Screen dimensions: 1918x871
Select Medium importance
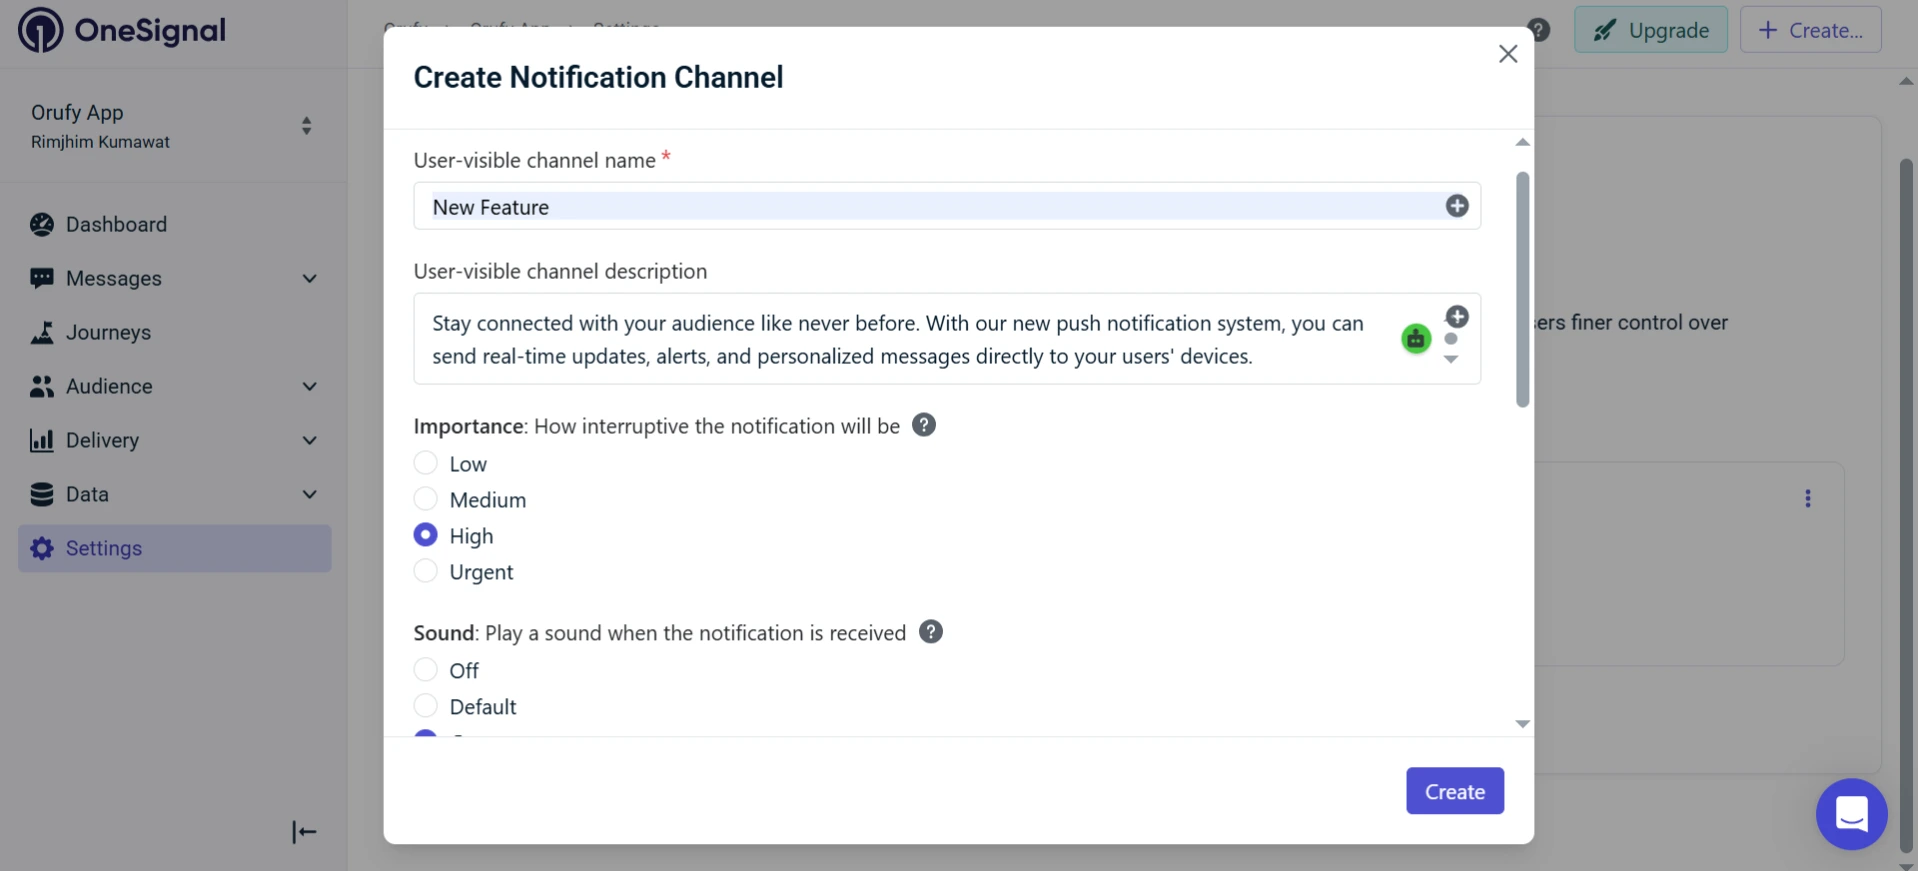(426, 498)
